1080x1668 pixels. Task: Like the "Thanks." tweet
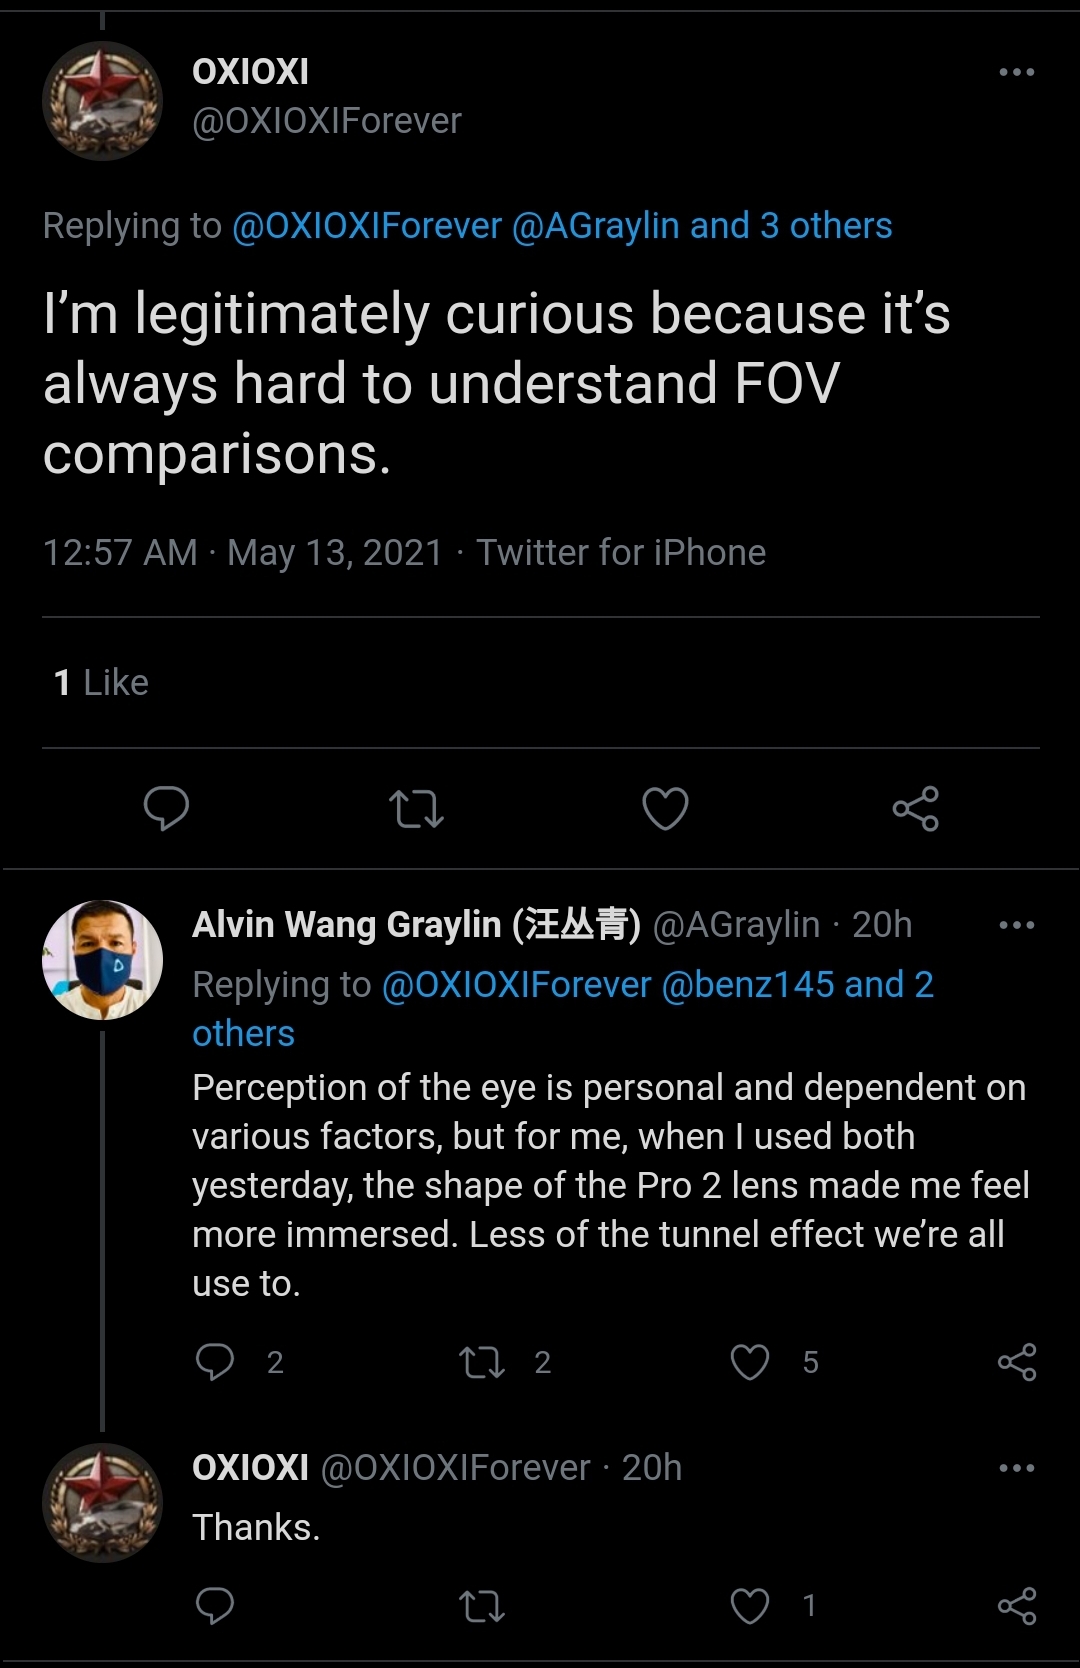[x=750, y=1606]
